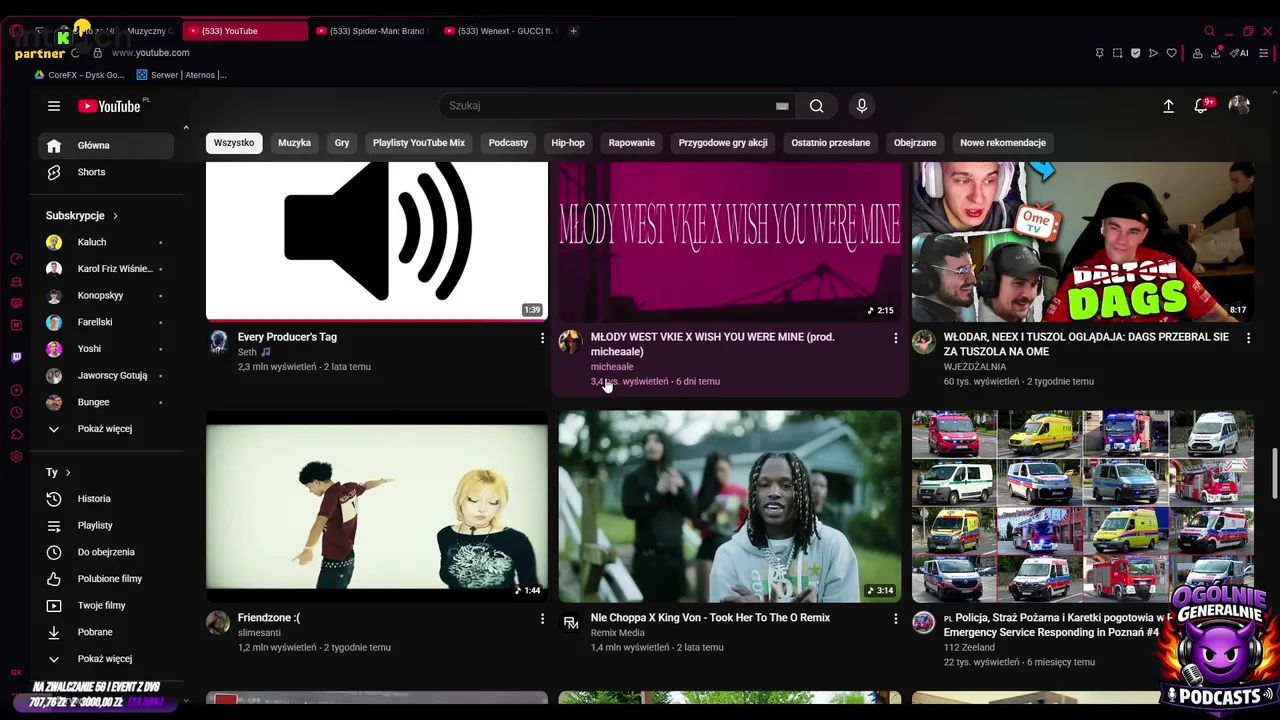
Task: Open the Policja, Straż Pożarna thumbnail
Action: (x=1083, y=506)
